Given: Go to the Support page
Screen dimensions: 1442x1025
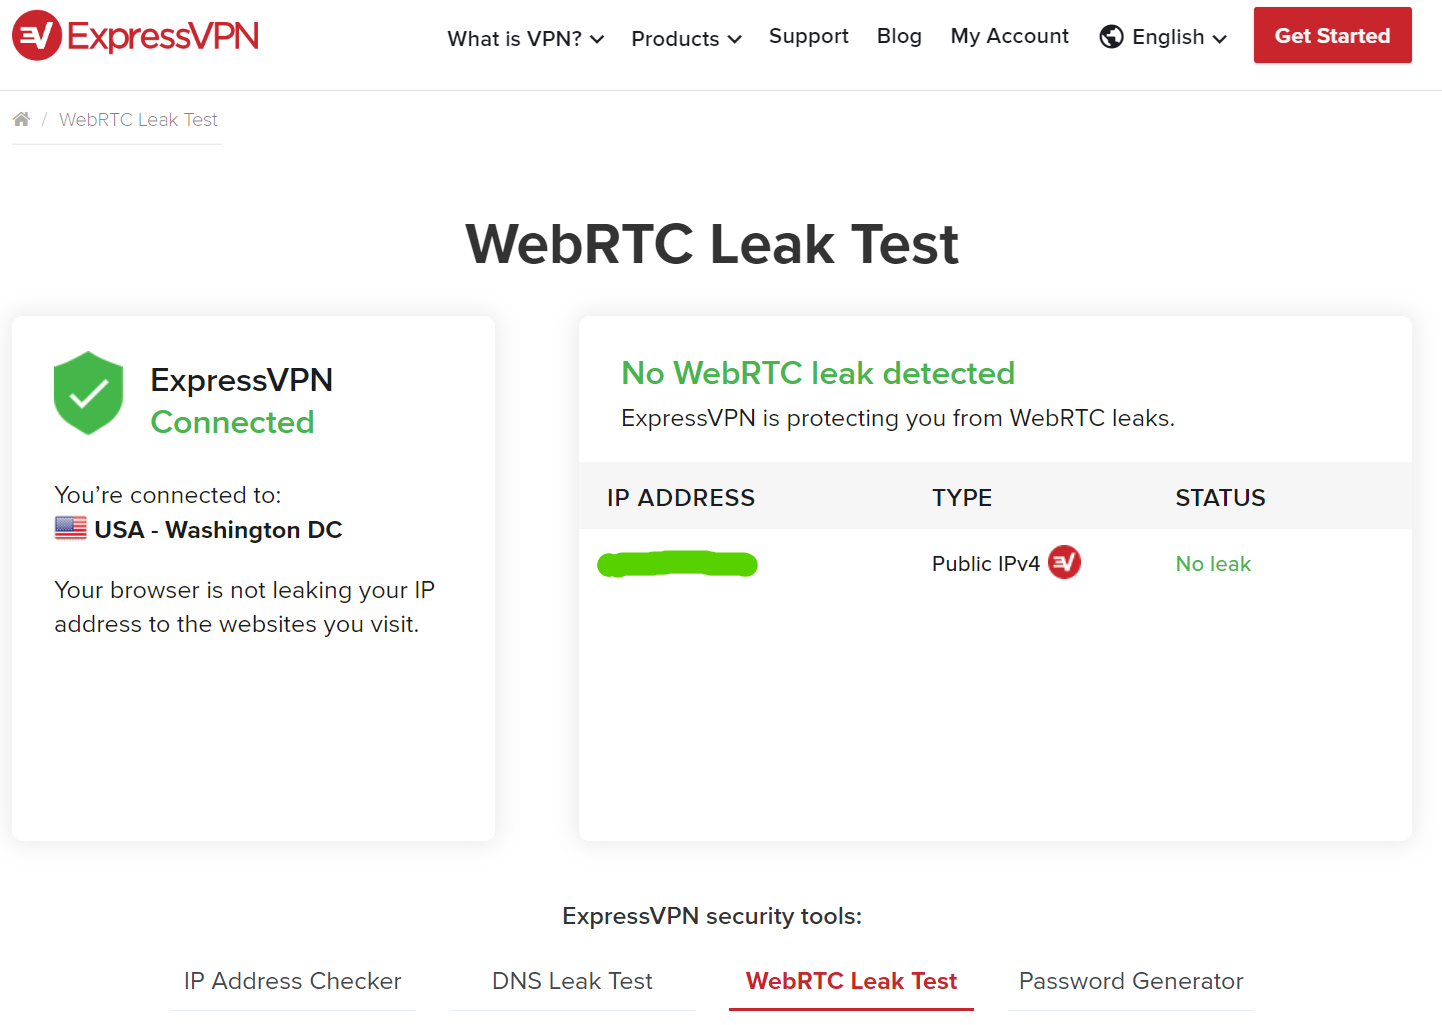Looking at the screenshot, I should pyautogui.click(x=808, y=36).
